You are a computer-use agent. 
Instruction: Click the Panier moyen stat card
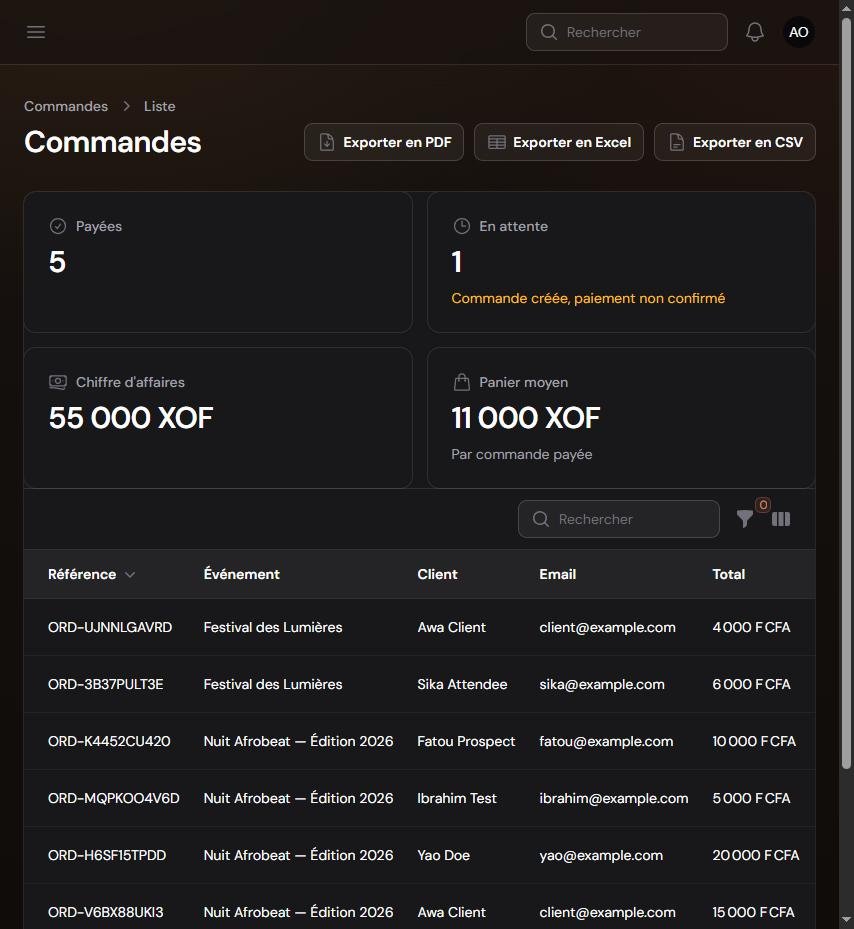(621, 418)
